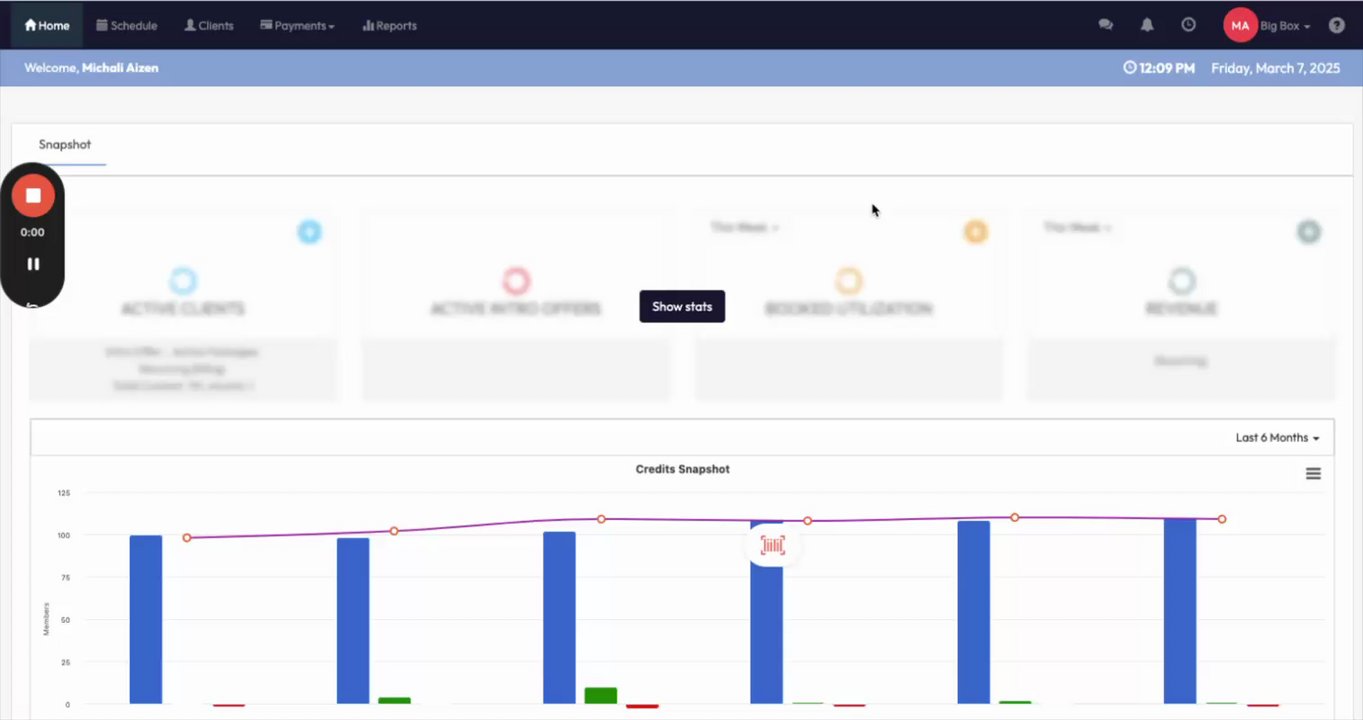Open the chat messages icon

[x=1105, y=25]
